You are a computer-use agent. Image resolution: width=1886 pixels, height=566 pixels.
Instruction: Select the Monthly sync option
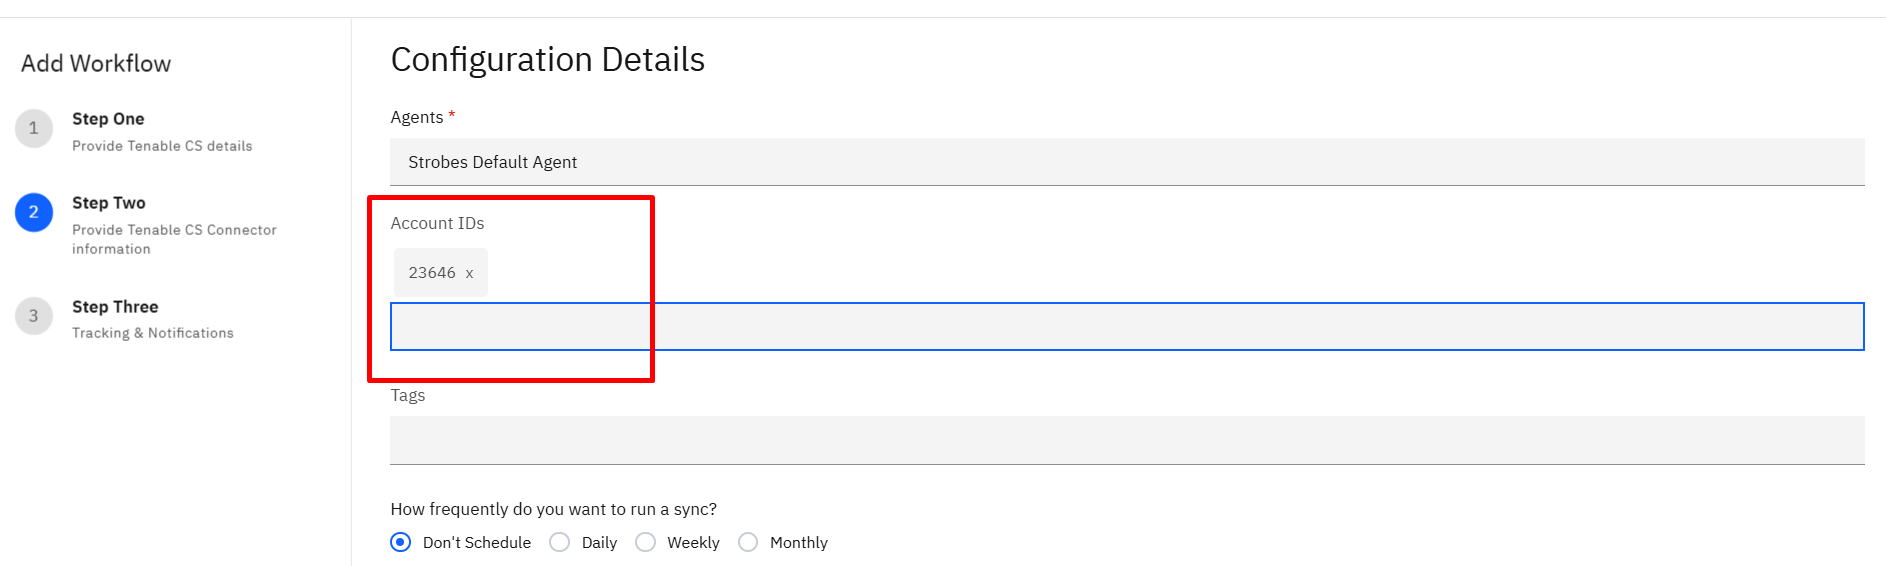tap(748, 542)
